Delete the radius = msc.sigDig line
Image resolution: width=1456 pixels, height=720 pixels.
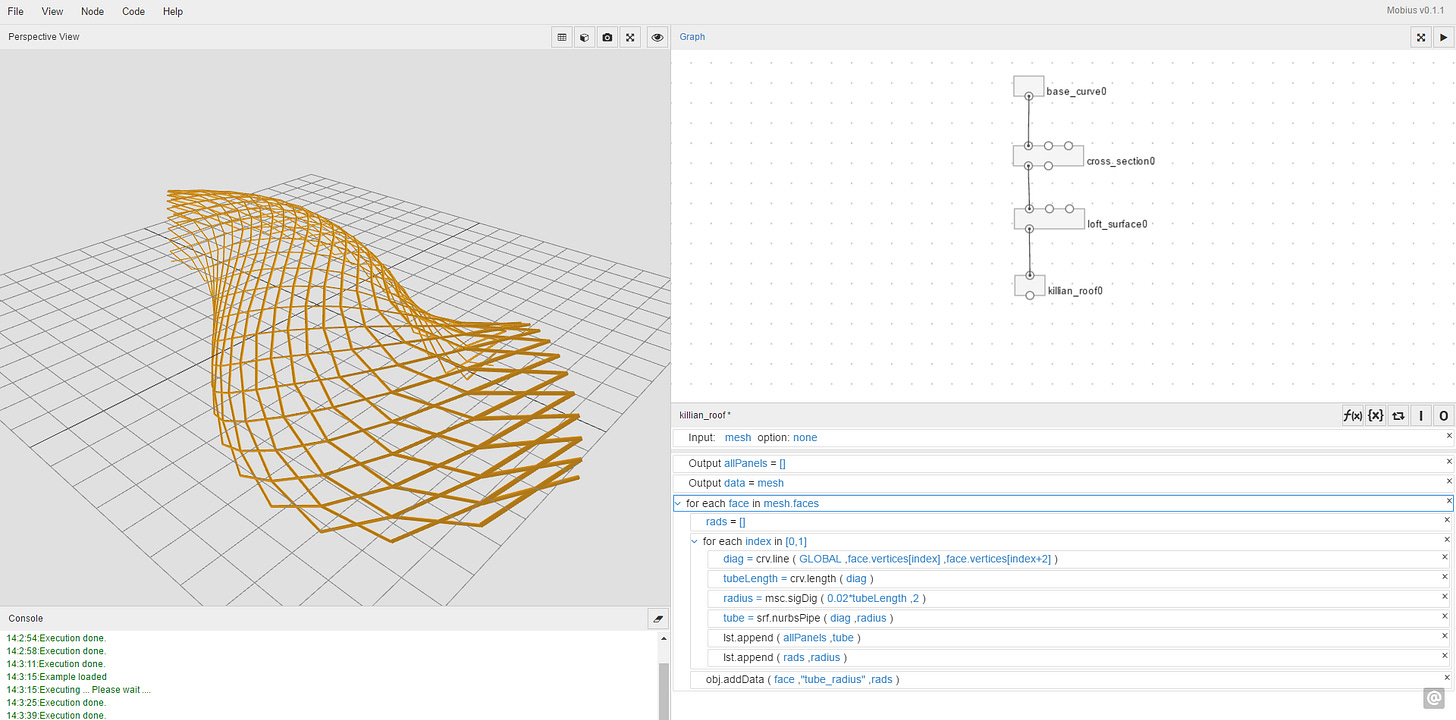(x=1444, y=596)
